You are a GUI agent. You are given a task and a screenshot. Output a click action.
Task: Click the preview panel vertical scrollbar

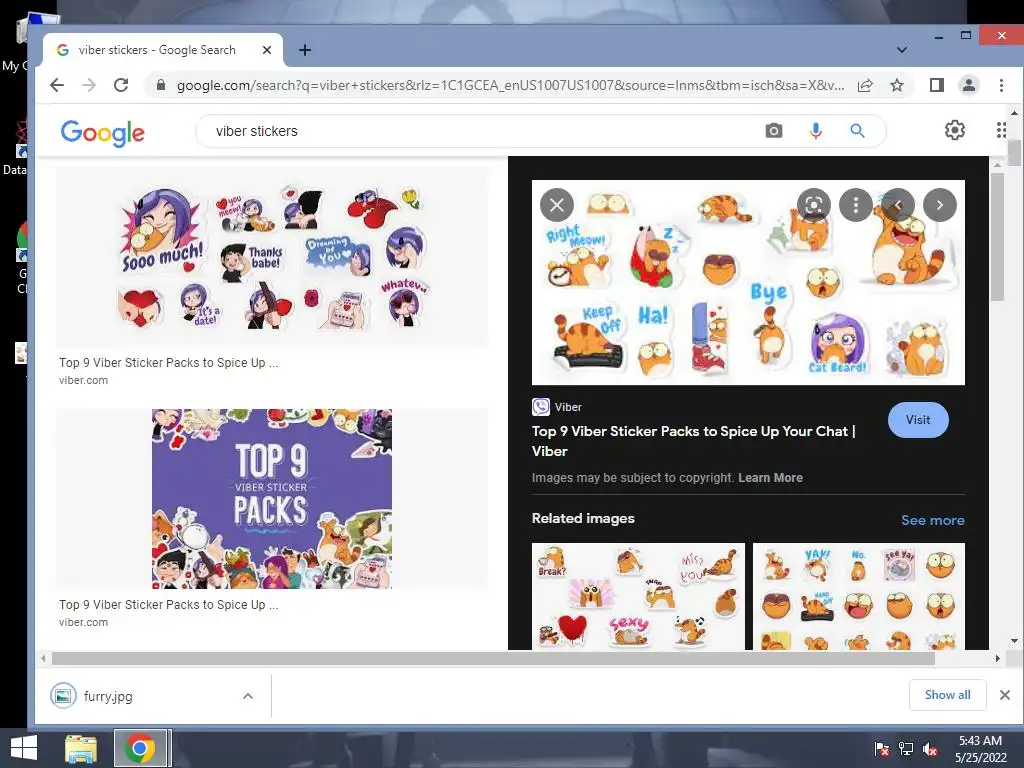[x=997, y=237]
